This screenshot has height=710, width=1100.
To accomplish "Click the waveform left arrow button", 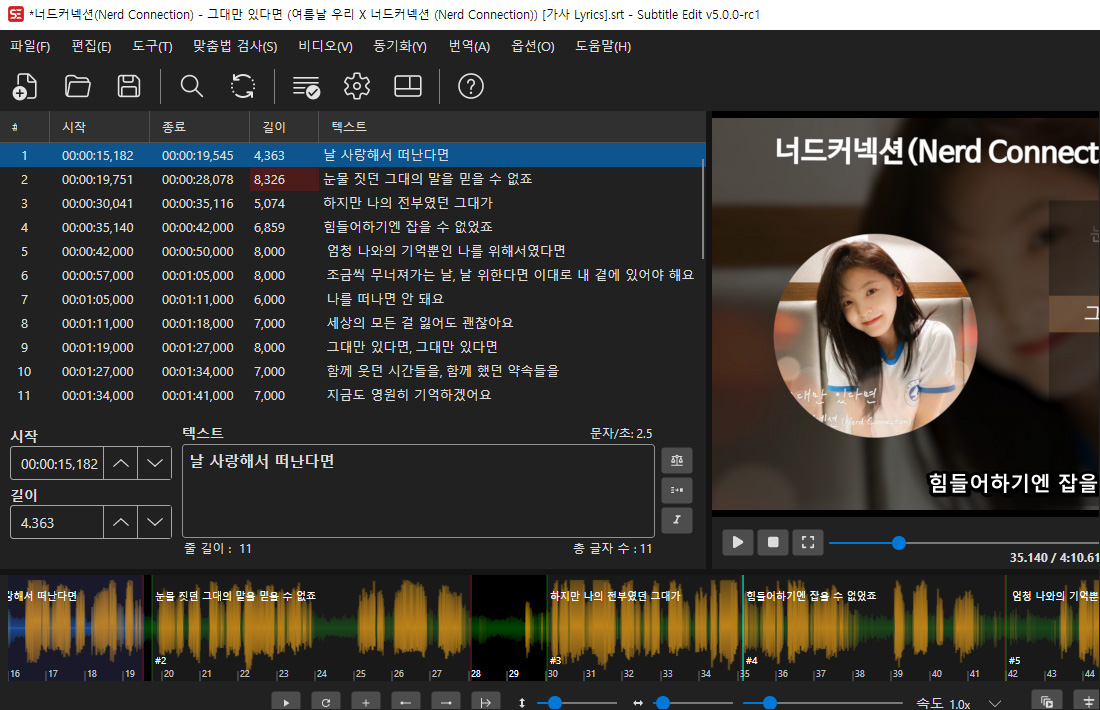I will point(405,702).
